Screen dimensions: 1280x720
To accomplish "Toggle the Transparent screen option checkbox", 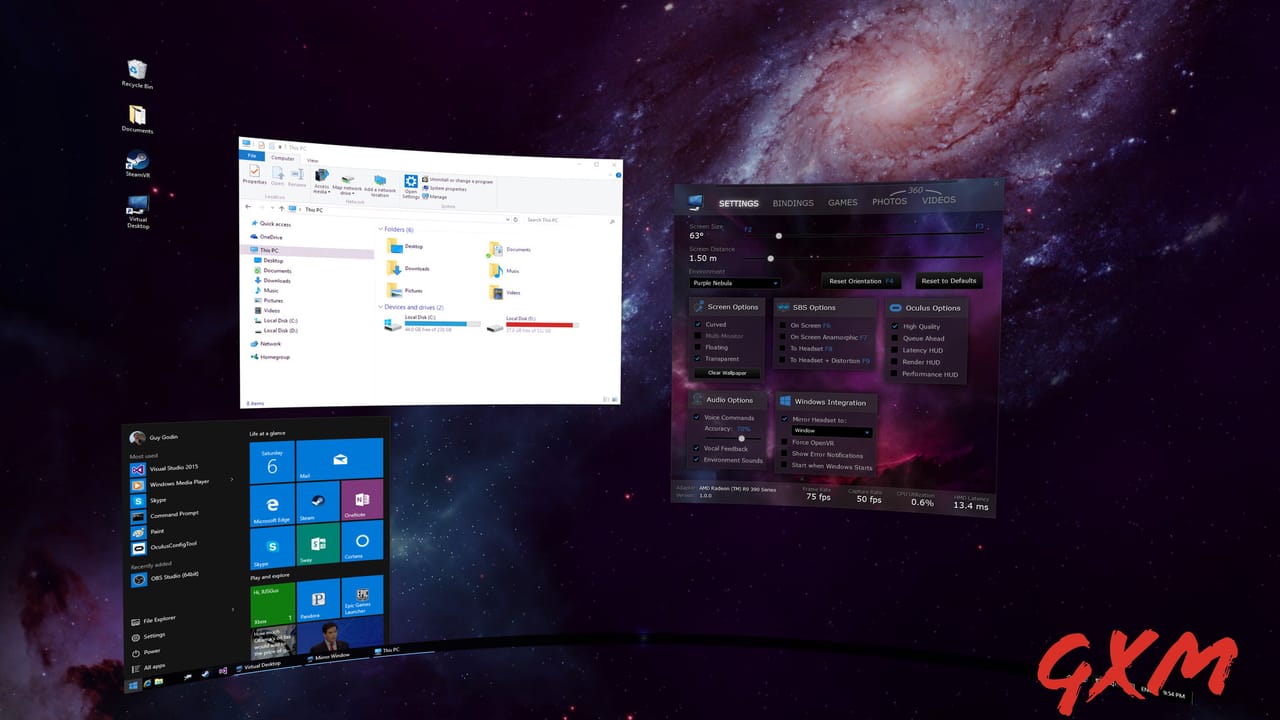I will coord(698,358).
